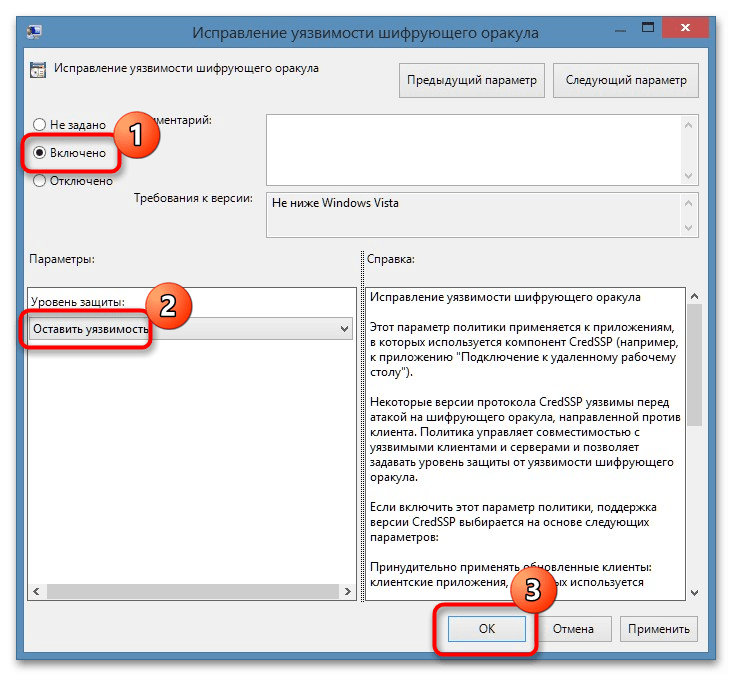Maximize the policy dialog window
This screenshot has height=676, width=732.
pos(648,28)
